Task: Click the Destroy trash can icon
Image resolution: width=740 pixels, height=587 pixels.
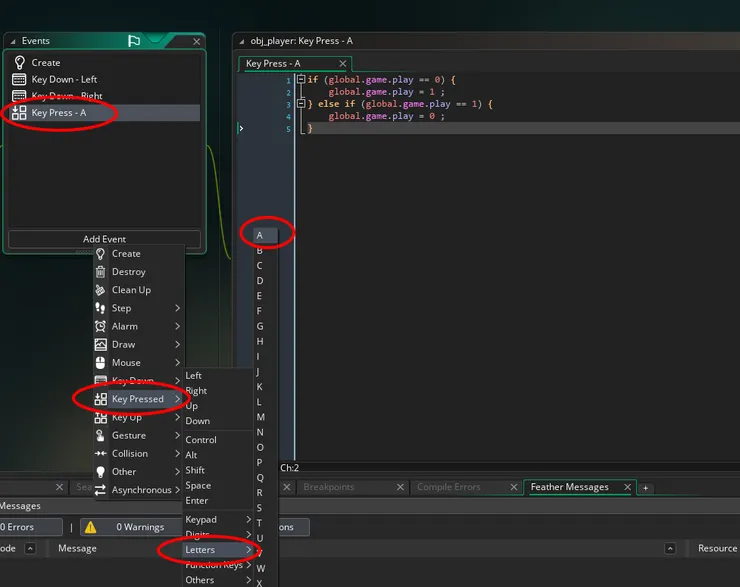Action: pyautogui.click(x=101, y=272)
